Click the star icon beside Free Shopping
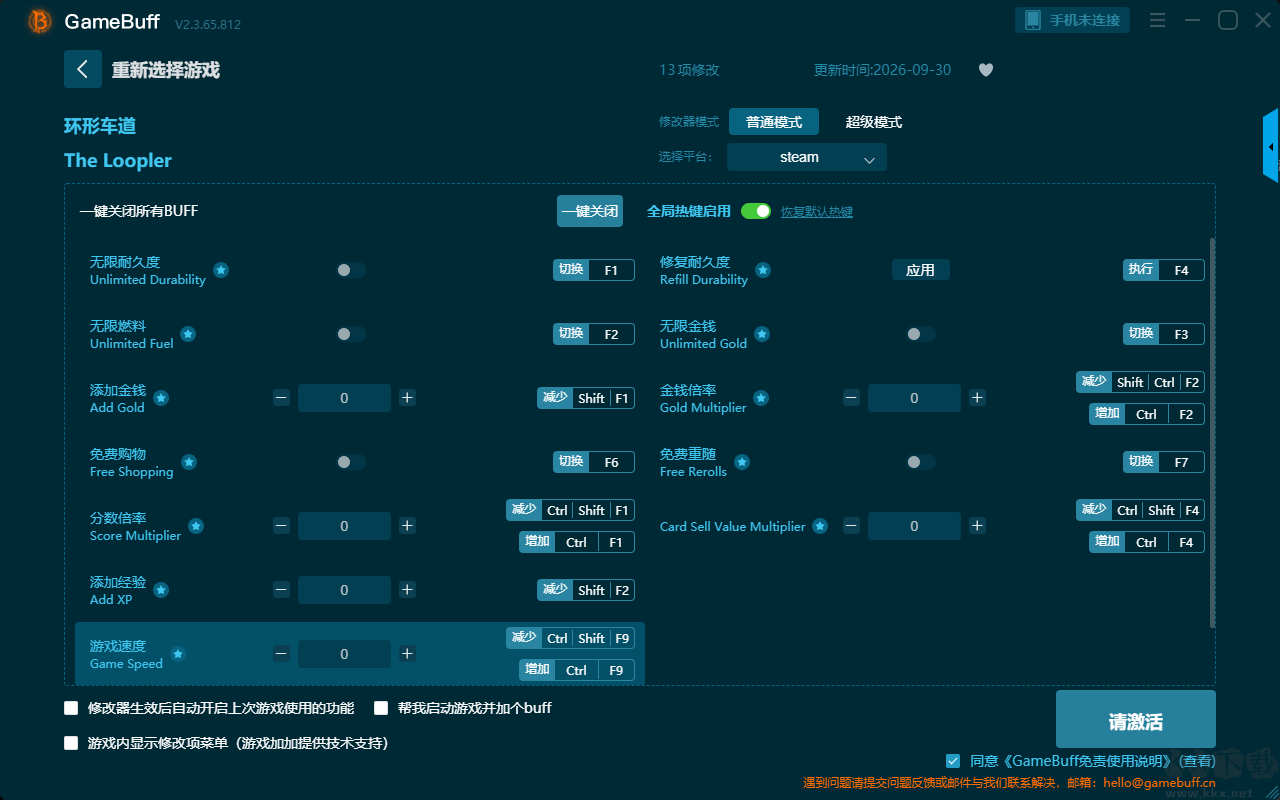 pyautogui.click(x=189, y=462)
